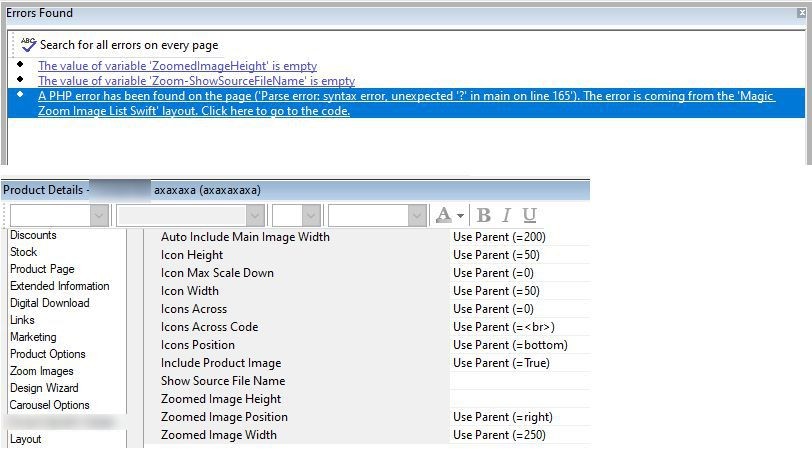
Task: Open the first toolbar combo box
Action: click(98, 215)
